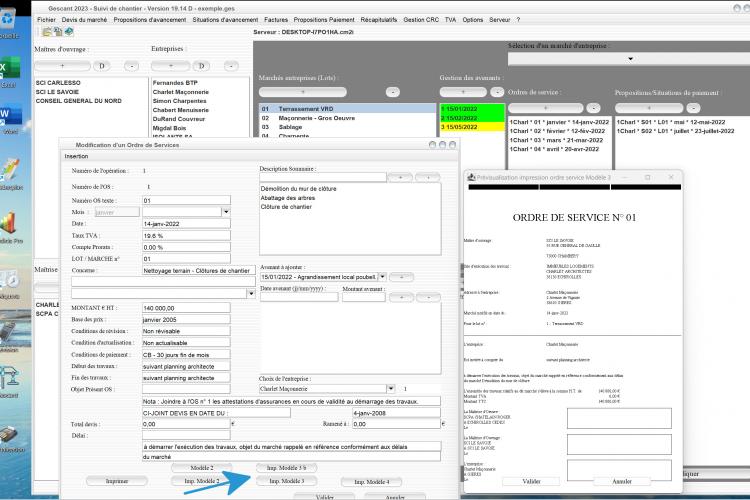Select lot 02 Maçonnerie - Gros Oeuvre
750x500 pixels.
[x=347, y=118]
